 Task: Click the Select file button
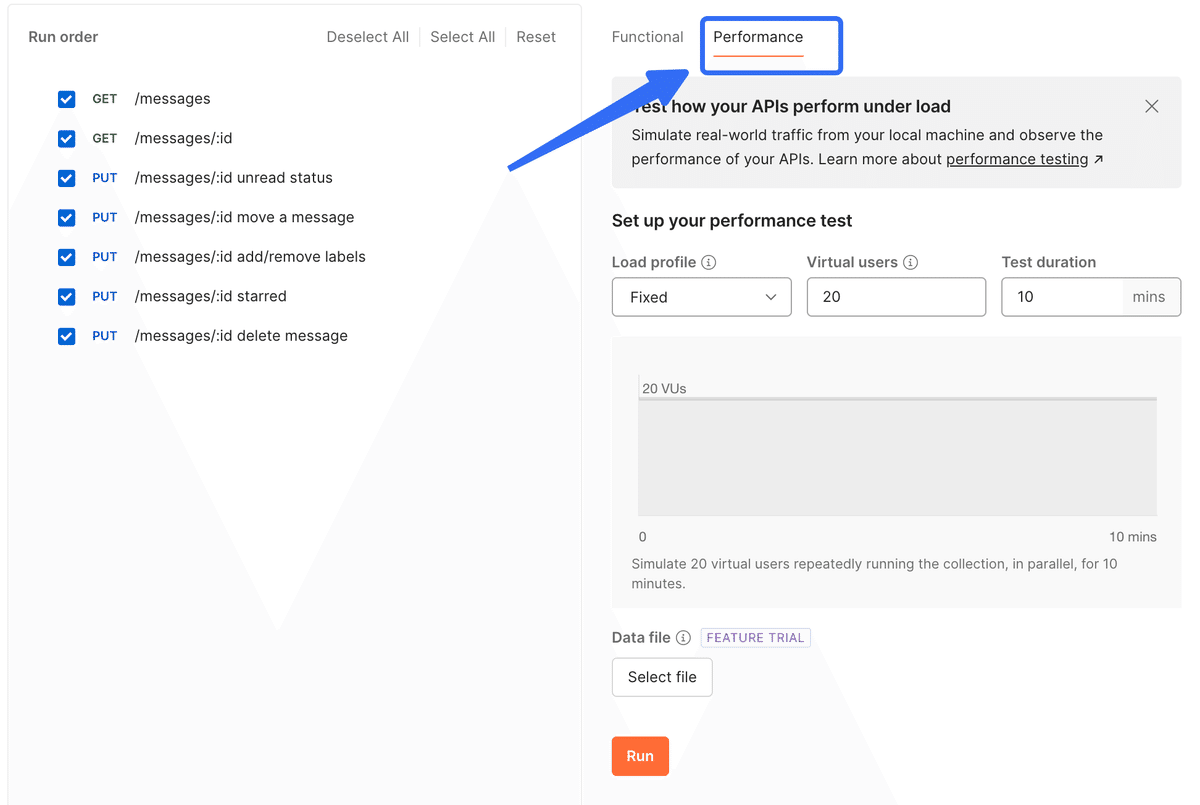pos(662,677)
